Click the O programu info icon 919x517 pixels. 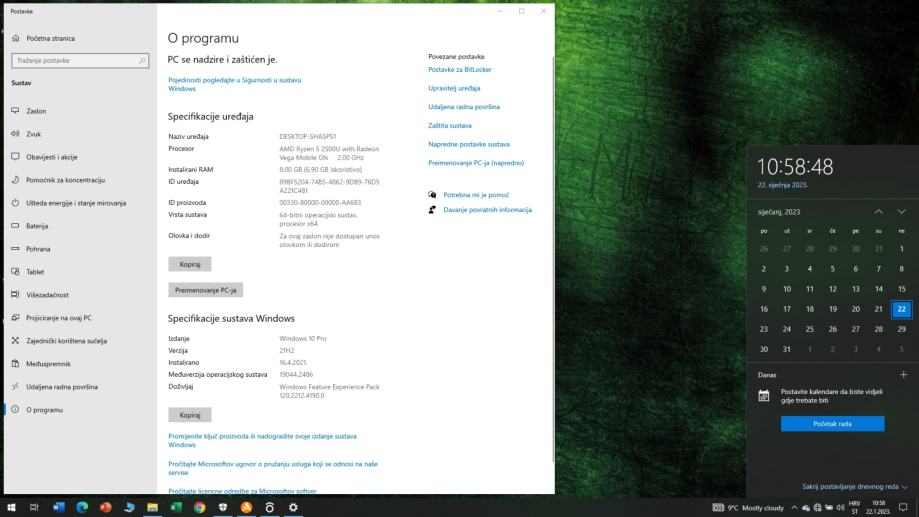click(x=15, y=409)
